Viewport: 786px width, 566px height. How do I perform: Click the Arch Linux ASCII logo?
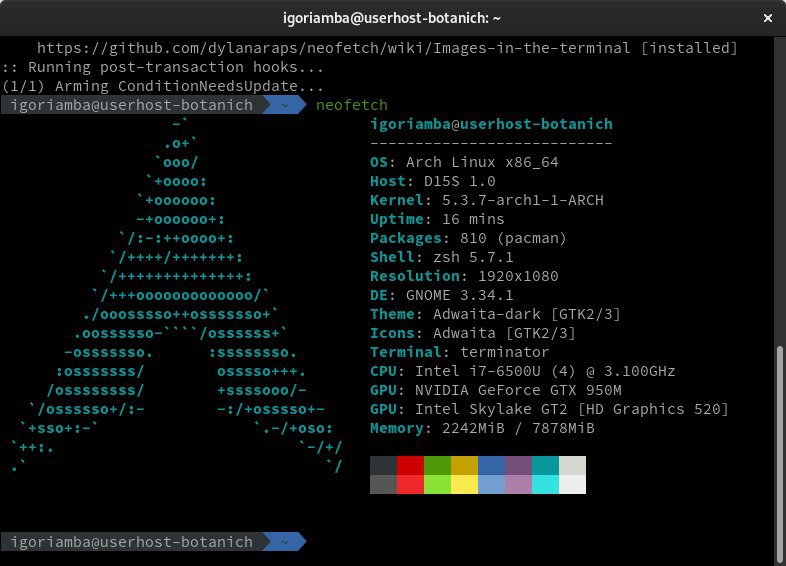(x=176, y=295)
